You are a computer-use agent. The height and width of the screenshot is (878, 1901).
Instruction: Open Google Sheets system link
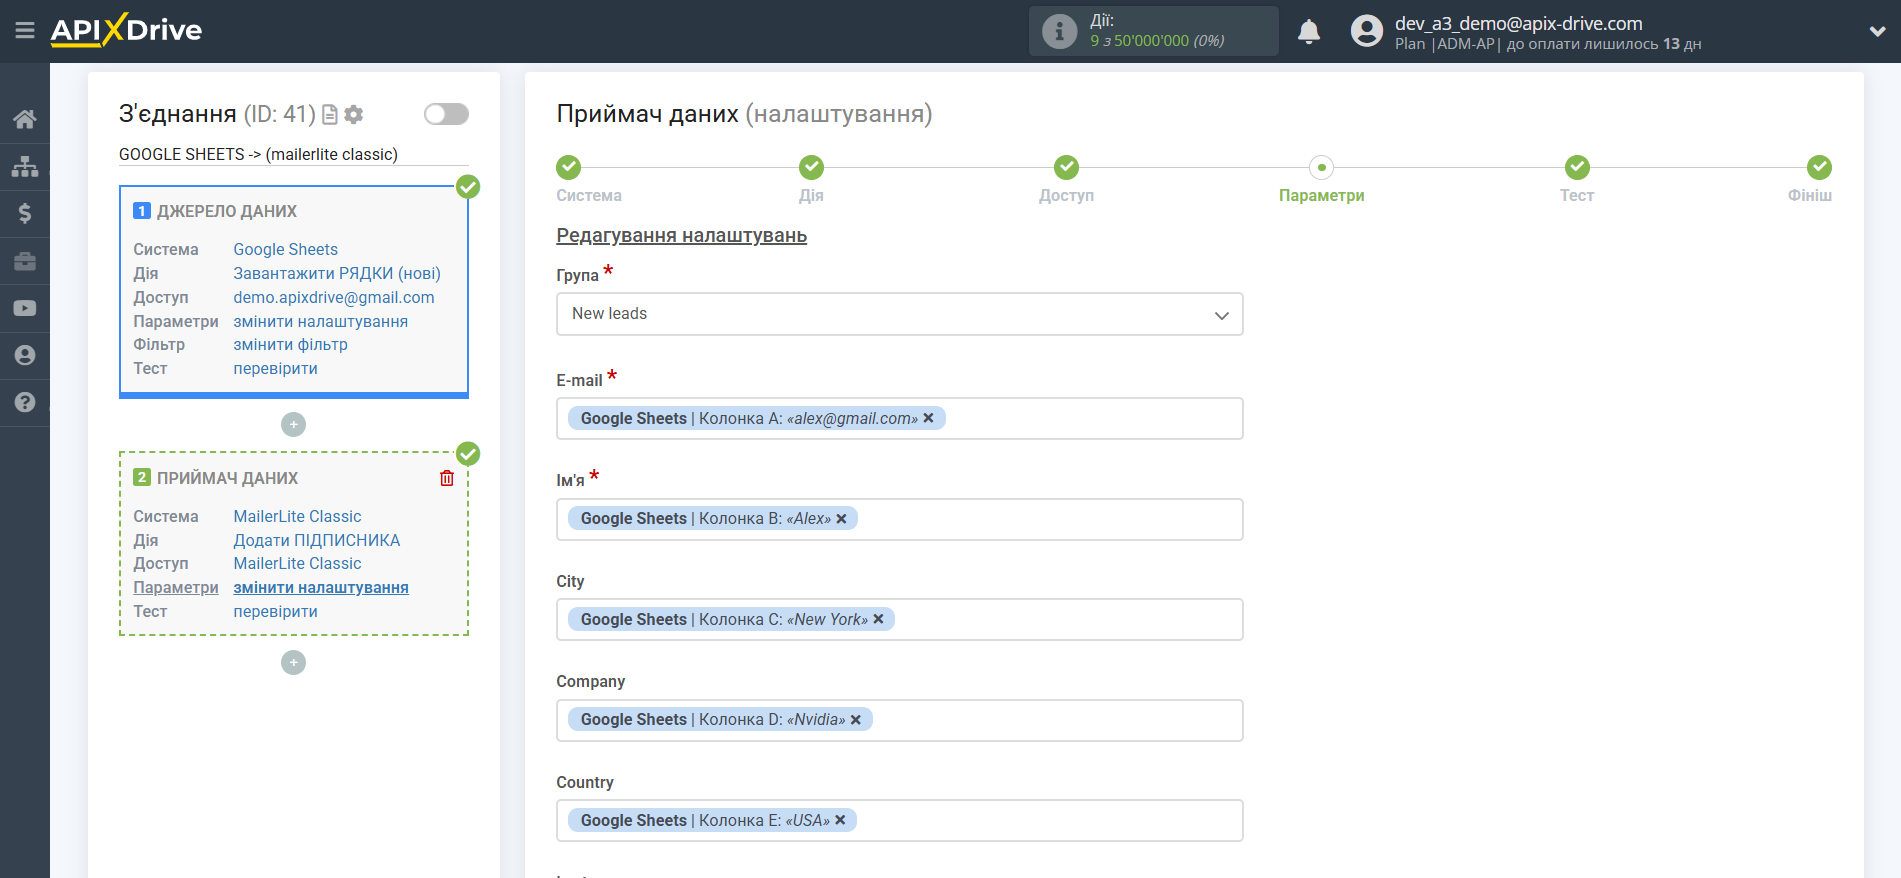(x=286, y=249)
